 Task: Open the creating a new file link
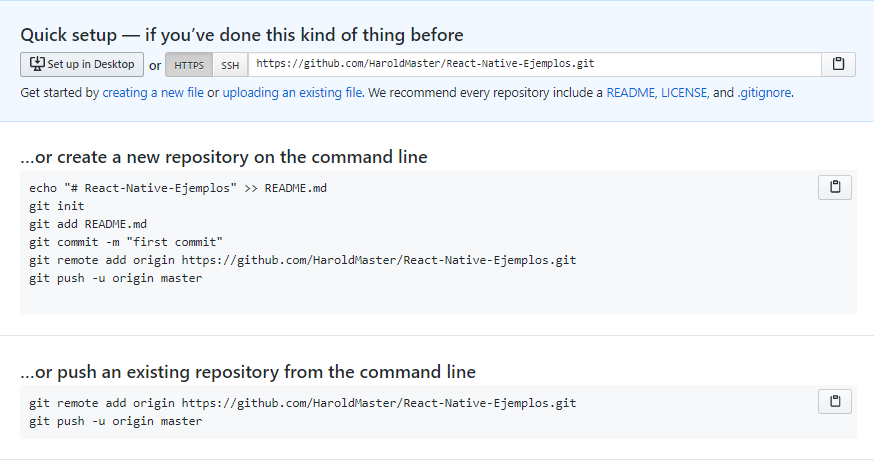(x=153, y=93)
